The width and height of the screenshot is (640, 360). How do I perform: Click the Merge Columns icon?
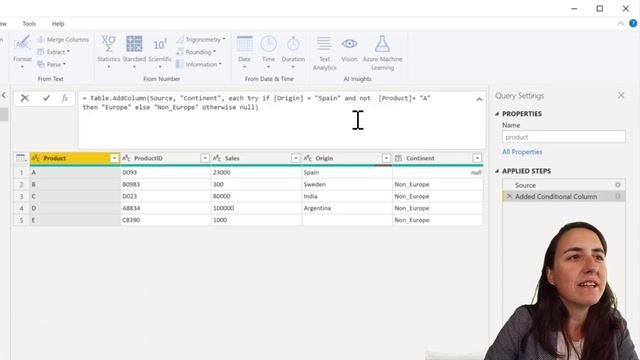pyautogui.click(x=41, y=40)
